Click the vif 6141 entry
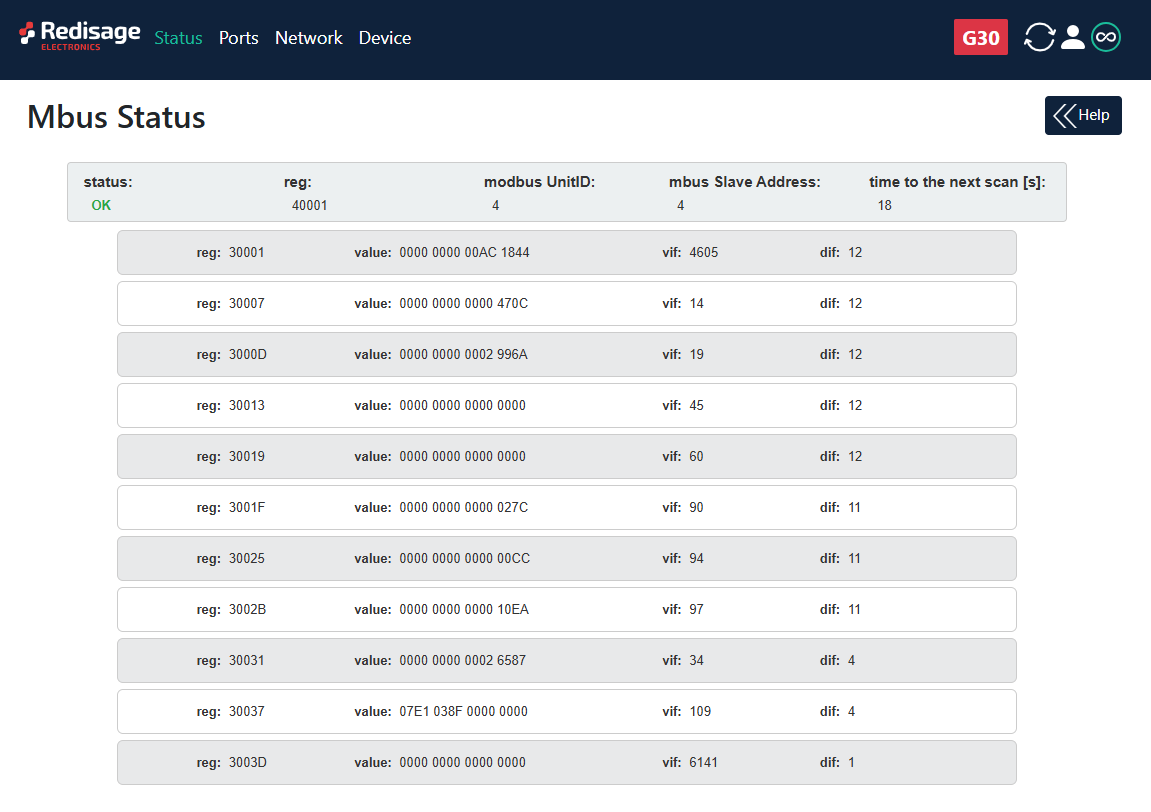 pos(703,763)
